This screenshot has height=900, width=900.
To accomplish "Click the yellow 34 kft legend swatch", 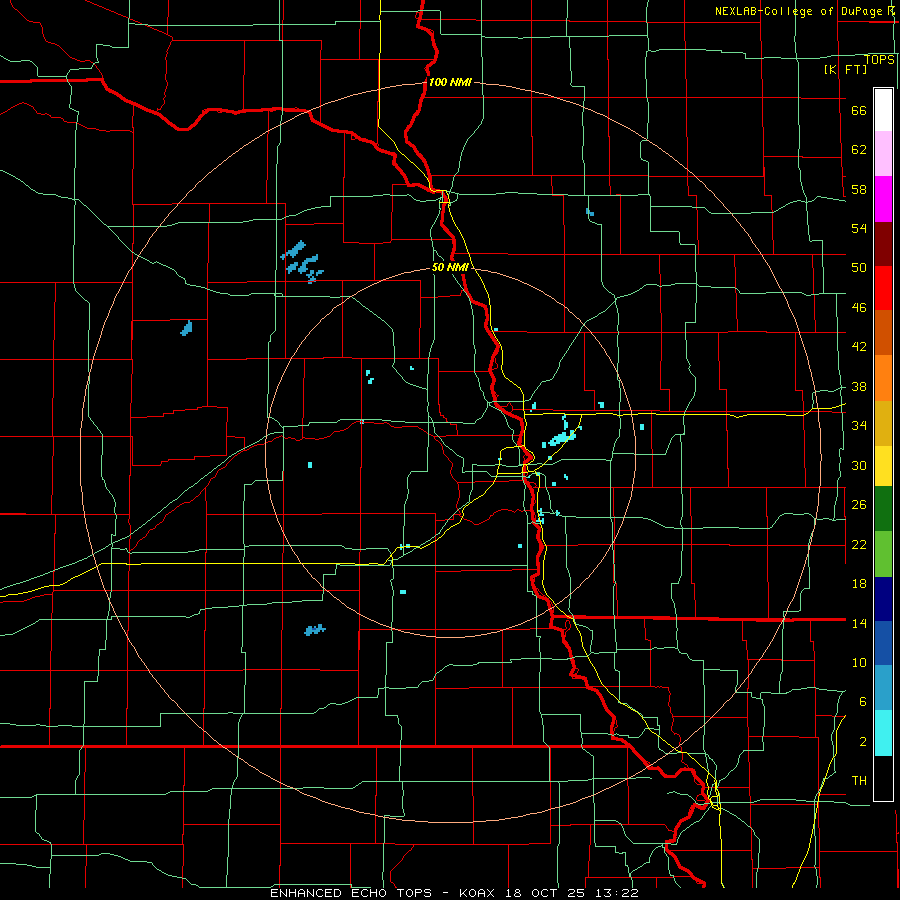I will click(x=883, y=465).
